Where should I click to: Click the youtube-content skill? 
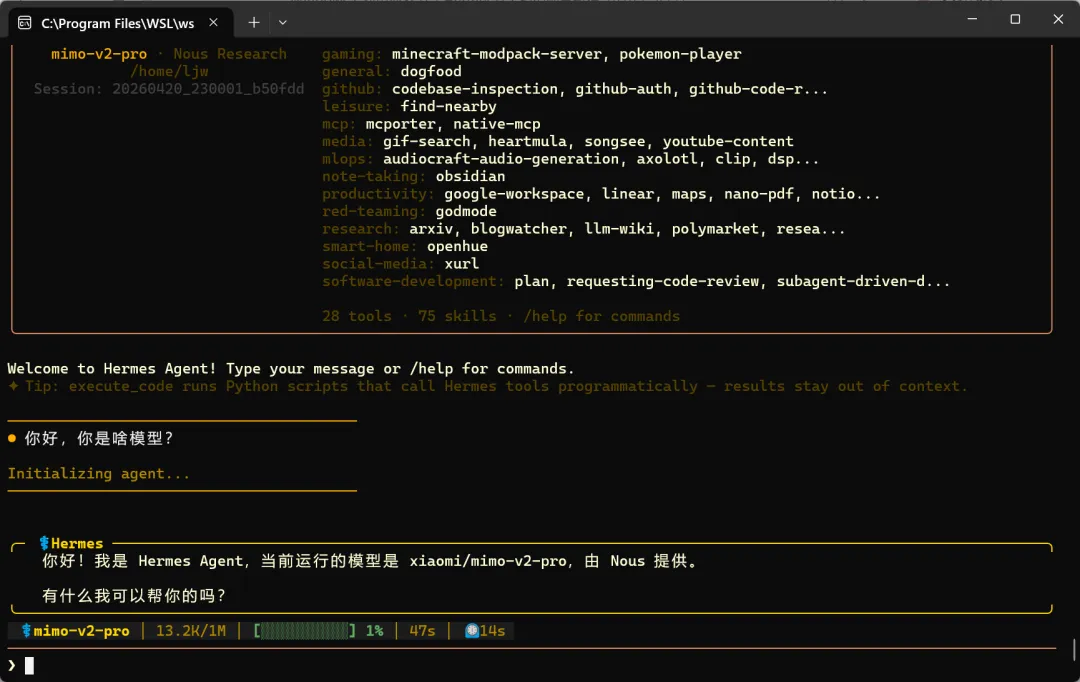pyautogui.click(x=728, y=141)
